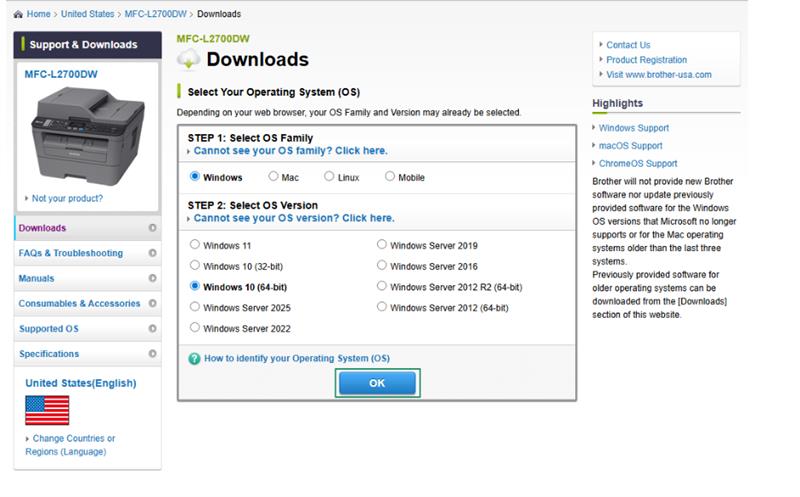Click the green question mark help icon
The height and width of the screenshot is (497, 800).
pos(194,359)
